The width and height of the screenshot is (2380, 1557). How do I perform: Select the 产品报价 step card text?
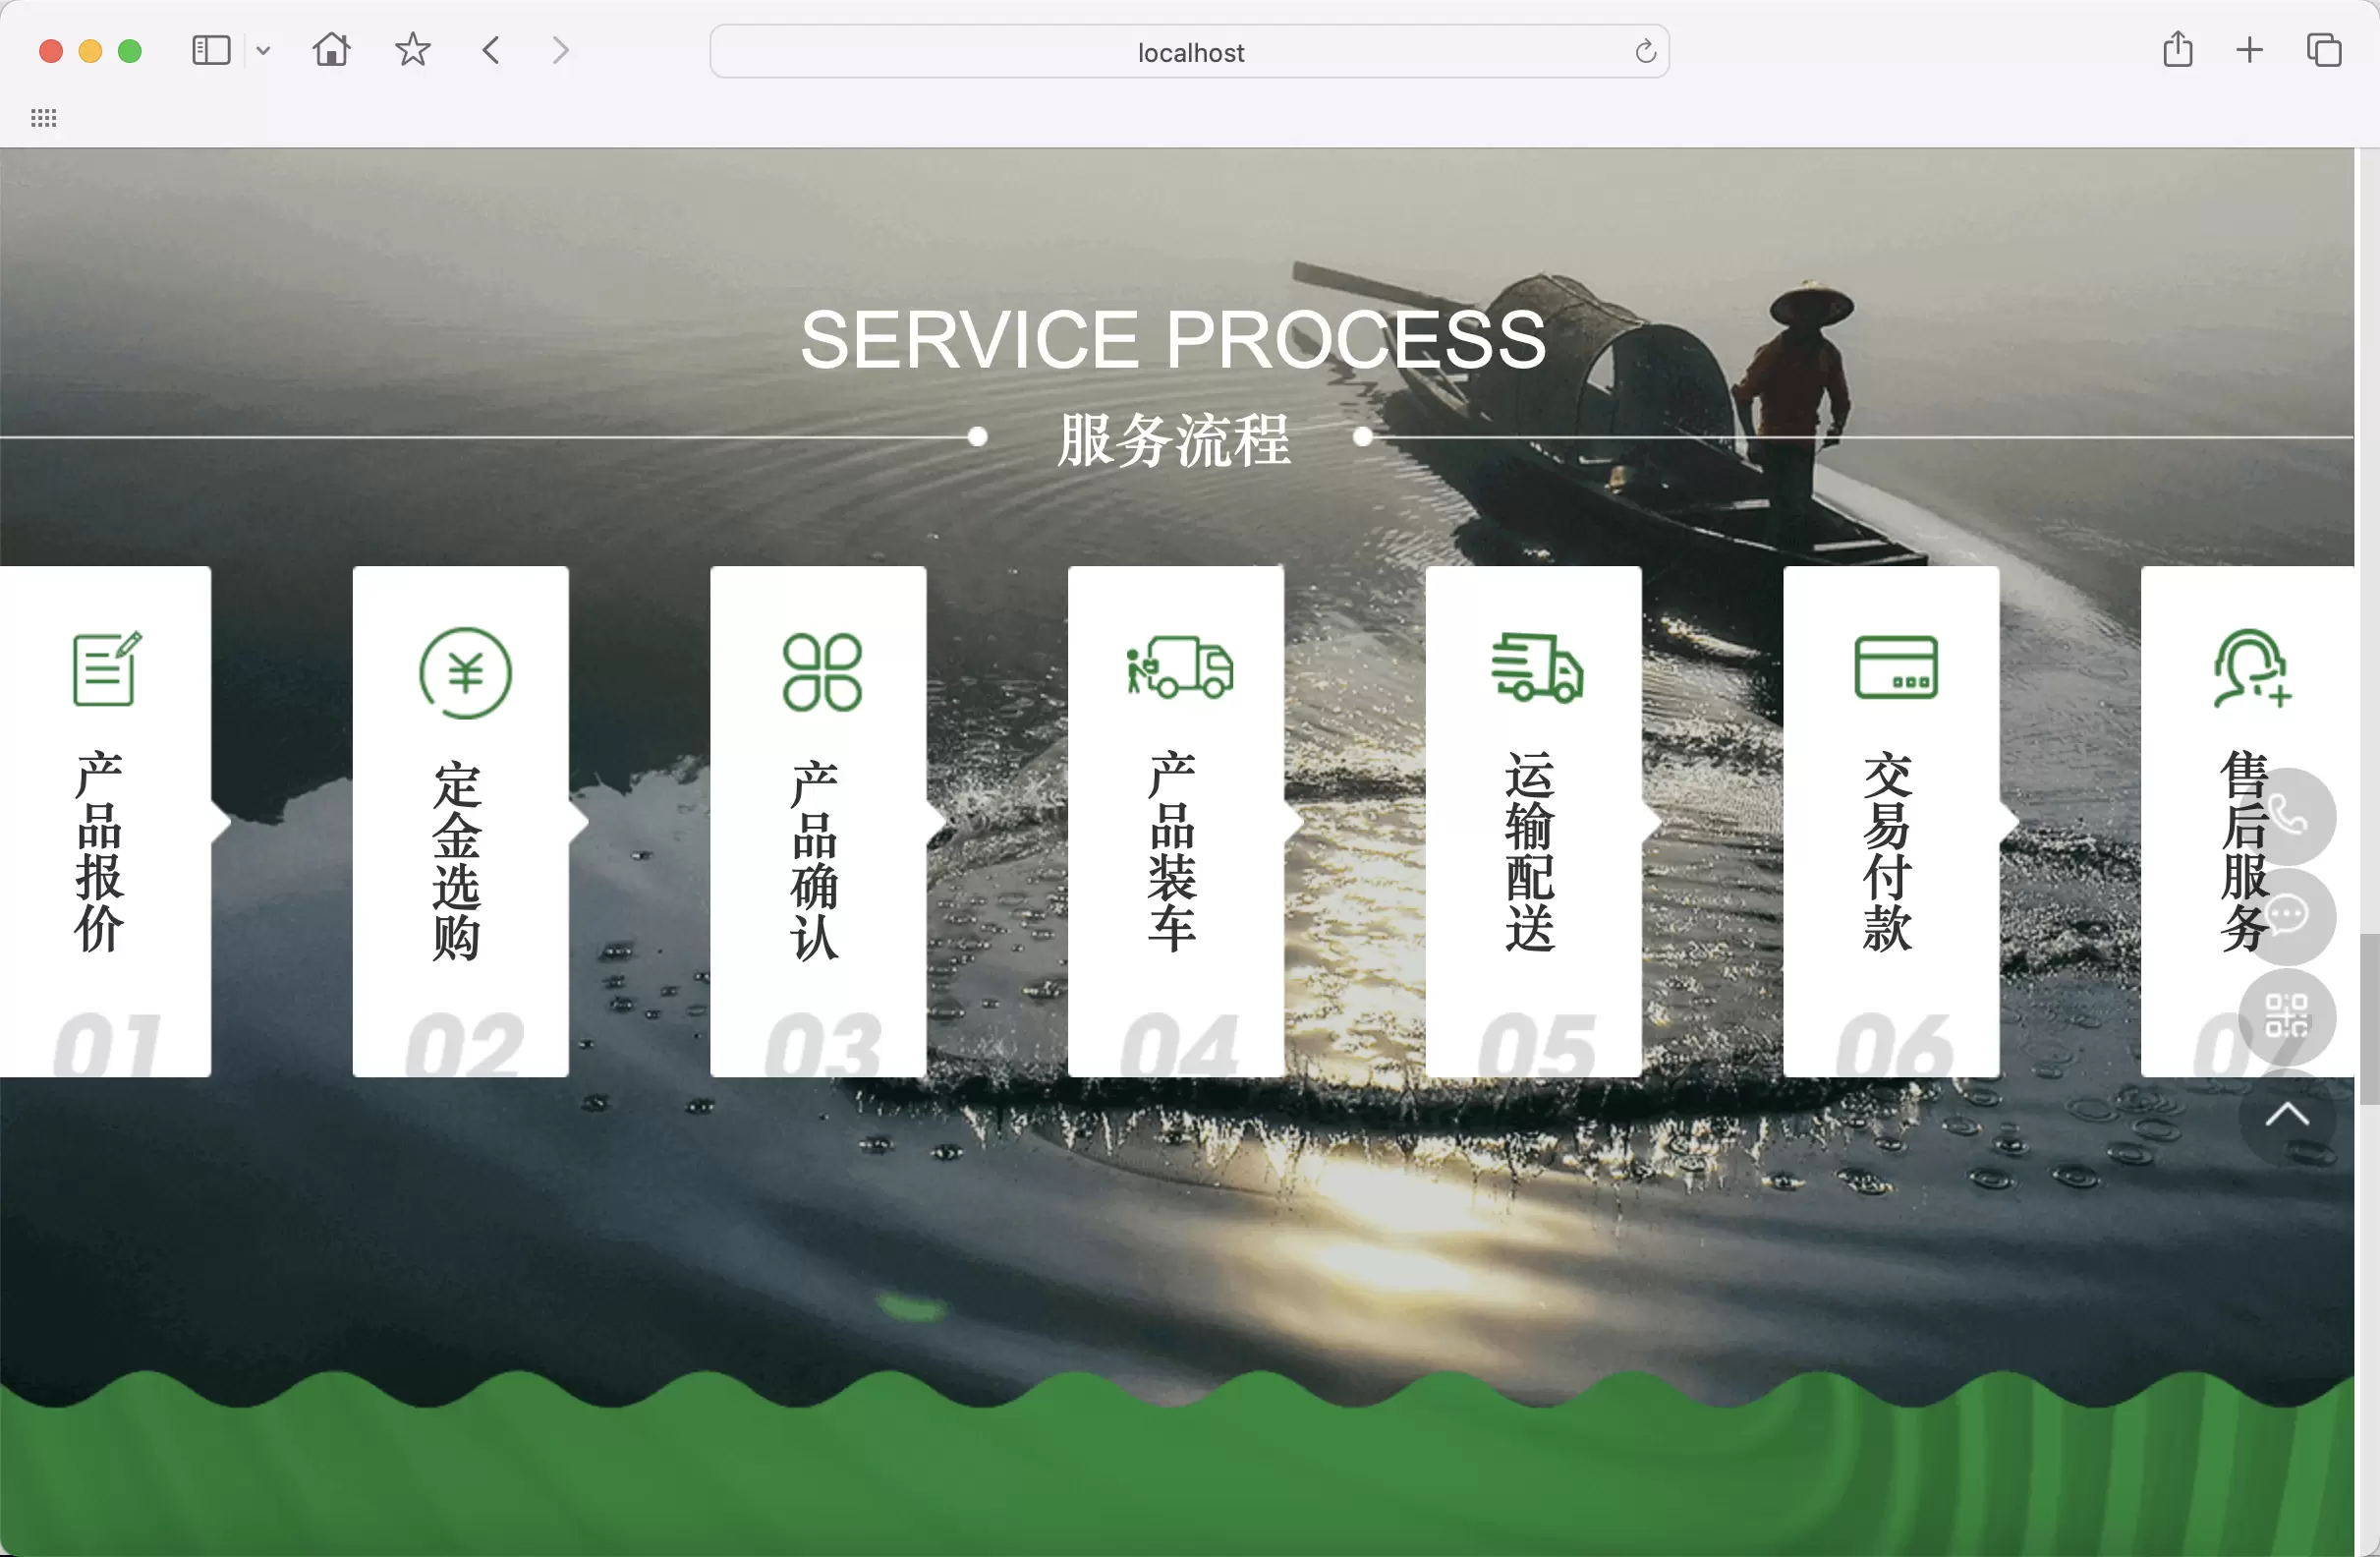[99, 851]
